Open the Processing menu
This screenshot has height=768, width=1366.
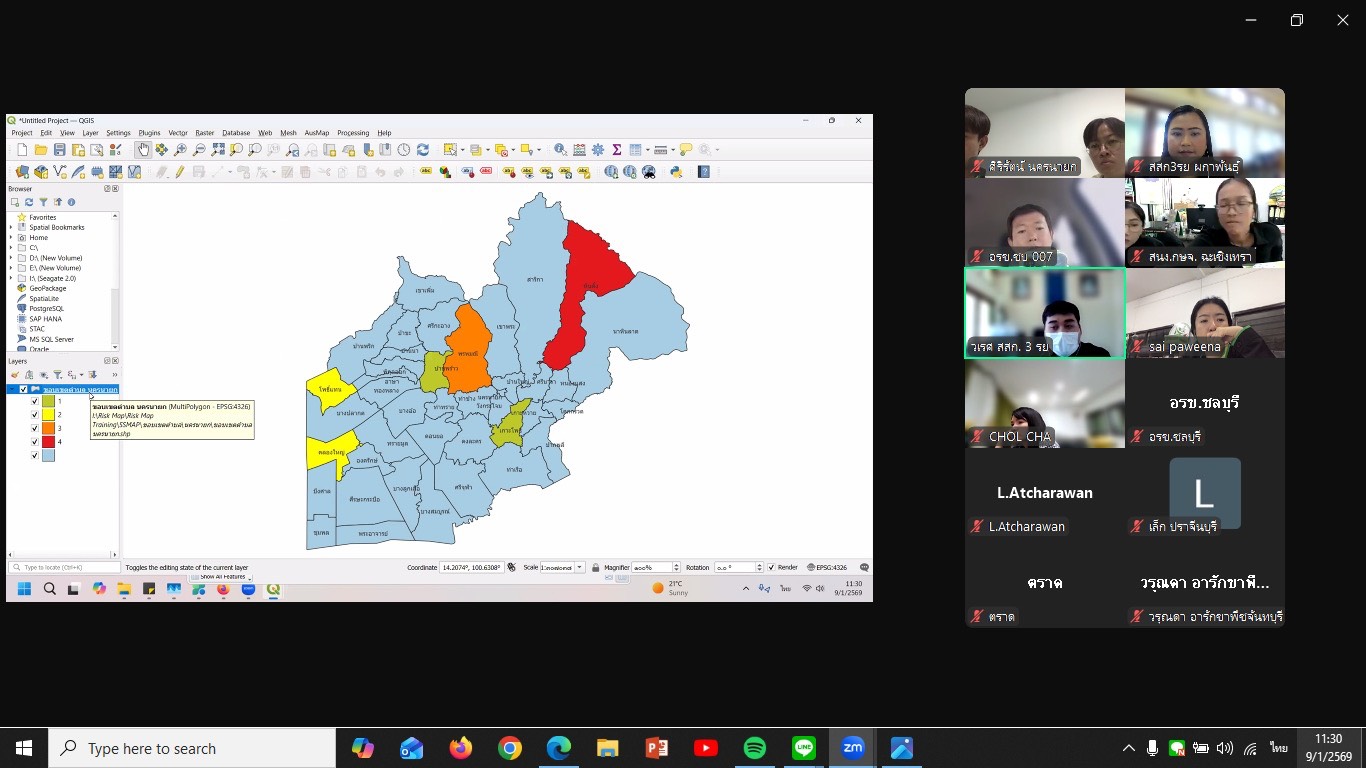click(353, 133)
